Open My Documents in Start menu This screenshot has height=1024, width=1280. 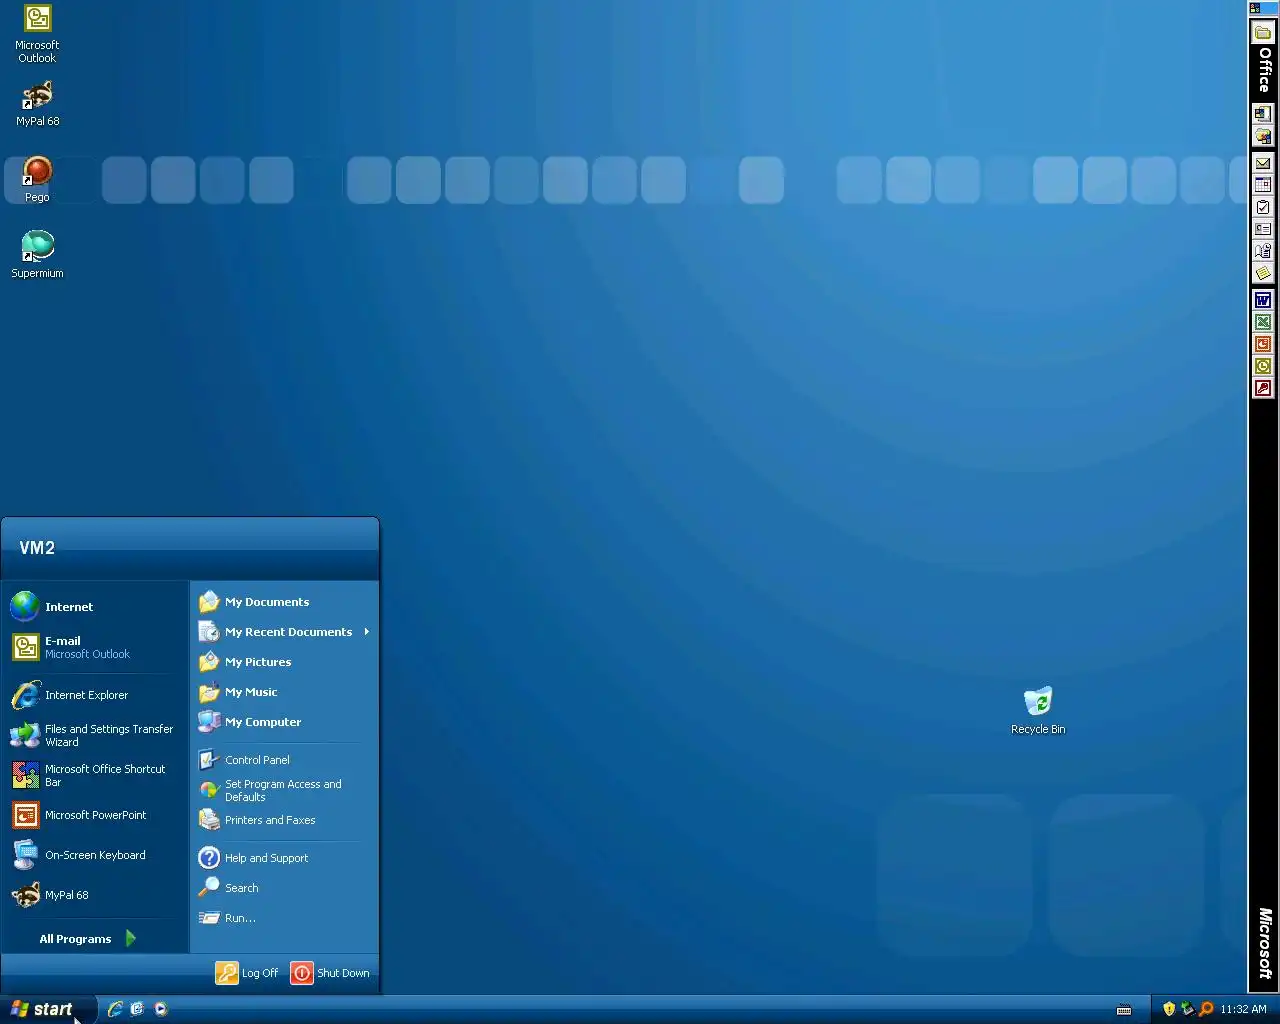click(285, 602)
